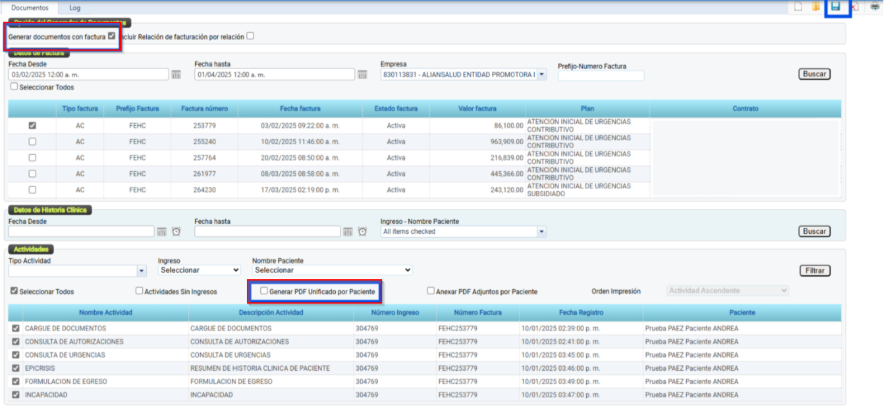Check Anexar PDF Adjuntos por Paciente
Viewport: 885px width, 408px height.
(x=430, y=292)
